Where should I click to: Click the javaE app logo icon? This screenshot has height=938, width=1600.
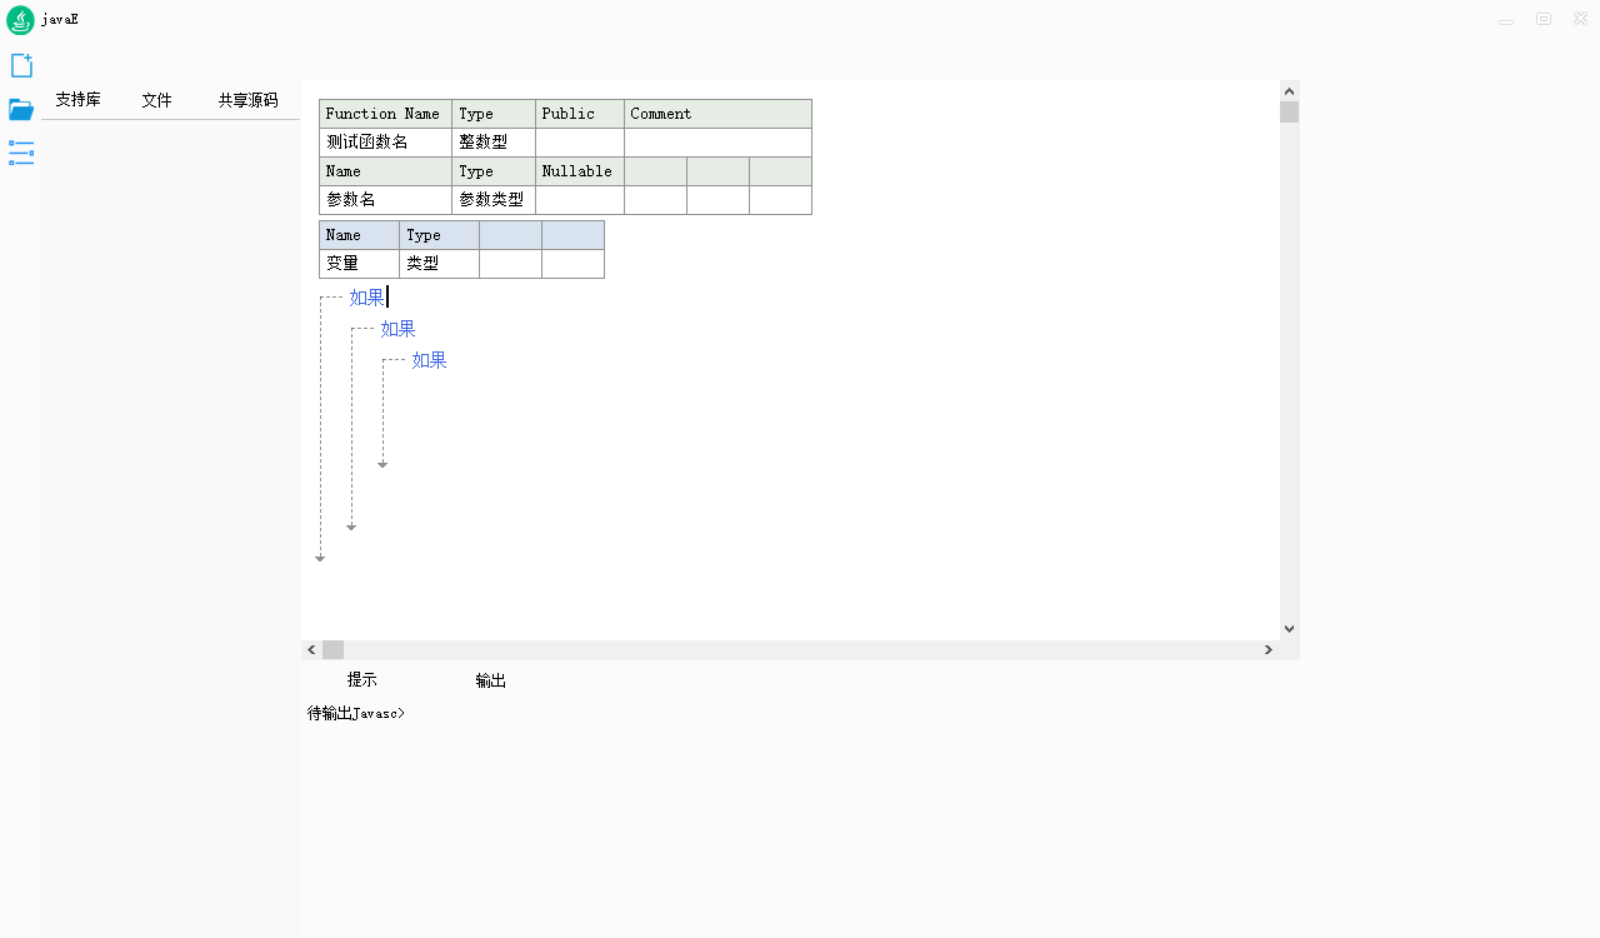(20, 20)
